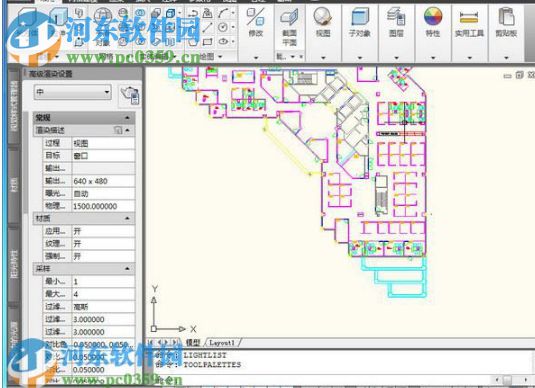Collapse the 常规 section

click(127, 118)
